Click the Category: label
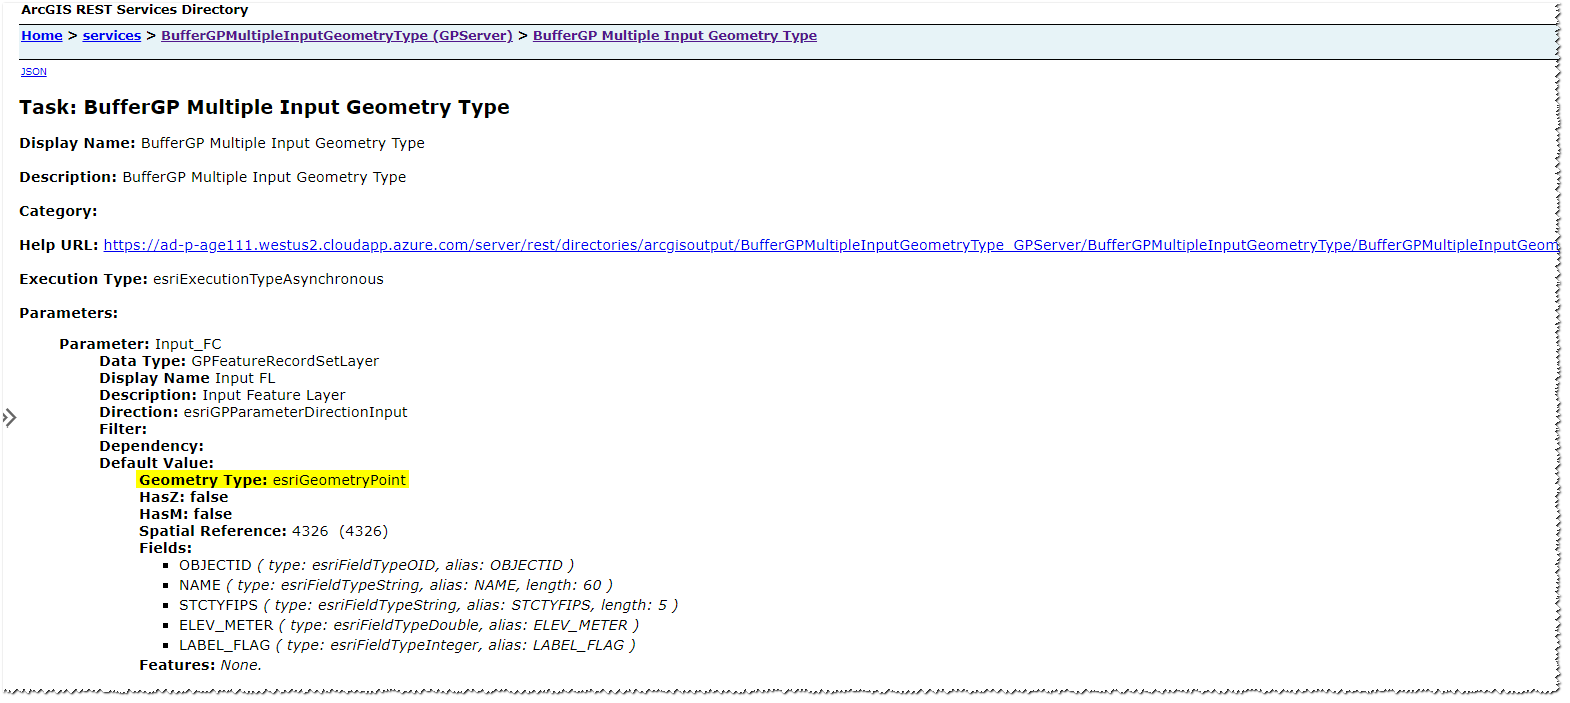This screenshot has width=1570, height=703. [x=58, y=211]
